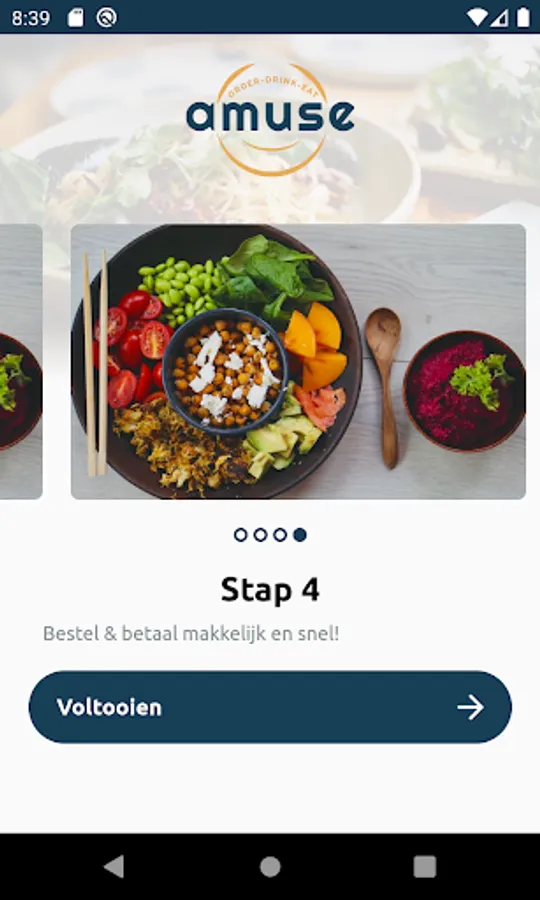540x900 pixels.
Task: Tap the food bowl carousel image
Action: click(x=298, y=361)
